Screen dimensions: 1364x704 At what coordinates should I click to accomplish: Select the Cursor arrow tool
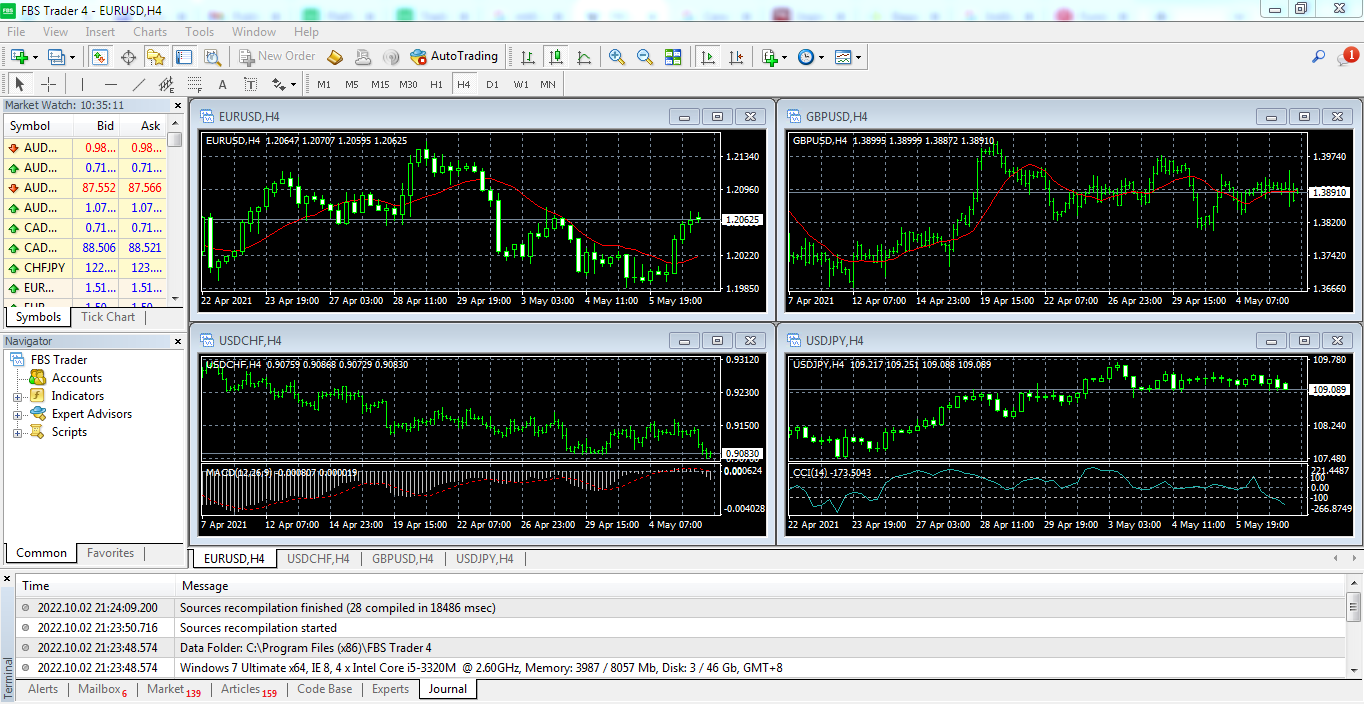(x=20, y=84)
